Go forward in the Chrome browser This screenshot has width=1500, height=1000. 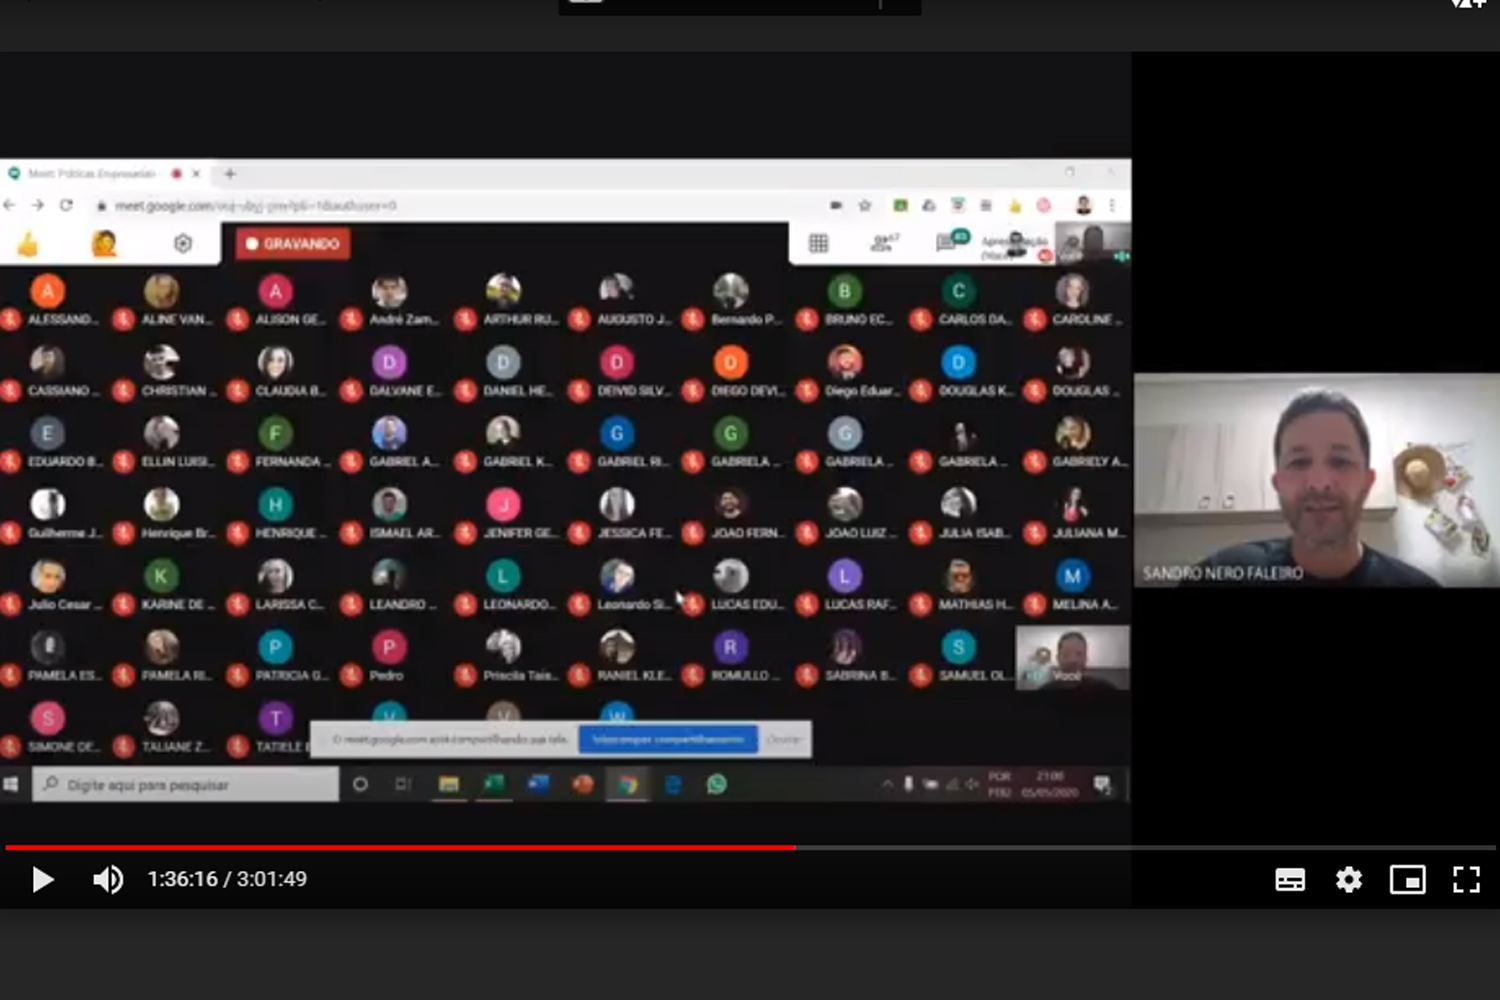pyautogui.click(x=38, y=205)
